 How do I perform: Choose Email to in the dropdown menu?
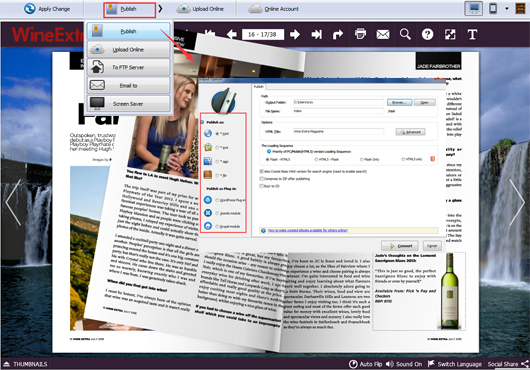tap(128, 85)
